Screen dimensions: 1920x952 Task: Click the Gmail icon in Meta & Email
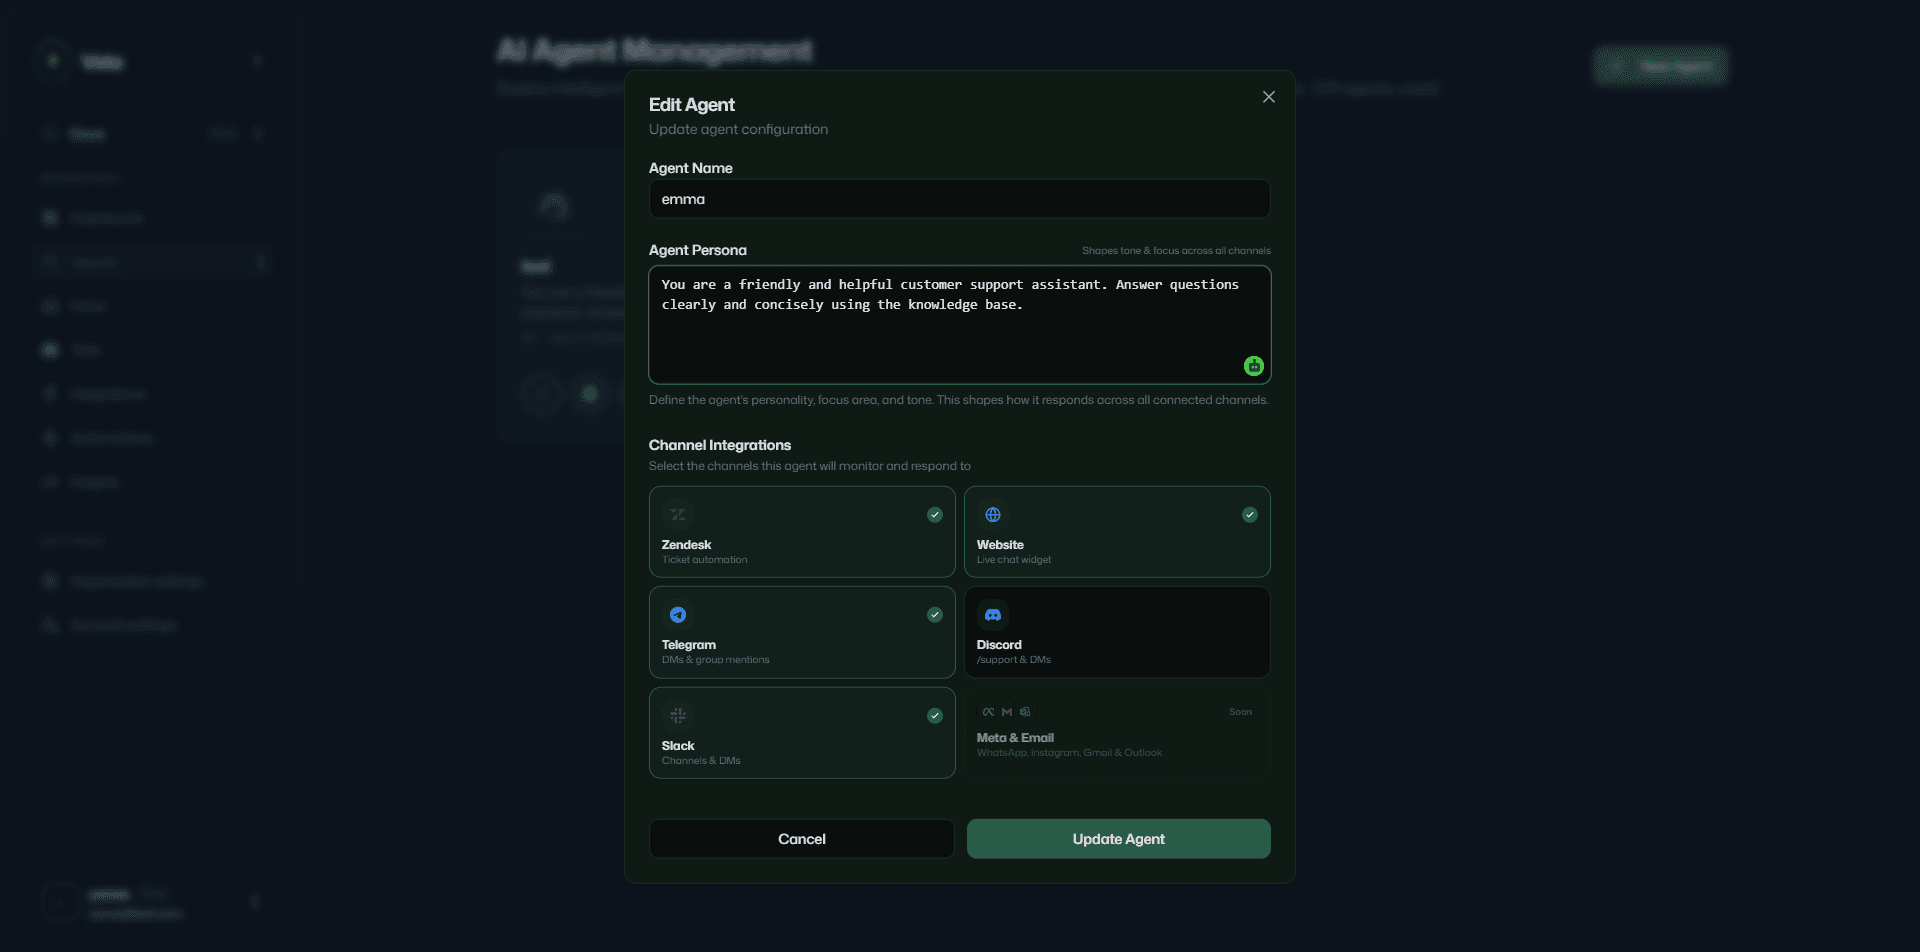click(x=1007, y=712)
